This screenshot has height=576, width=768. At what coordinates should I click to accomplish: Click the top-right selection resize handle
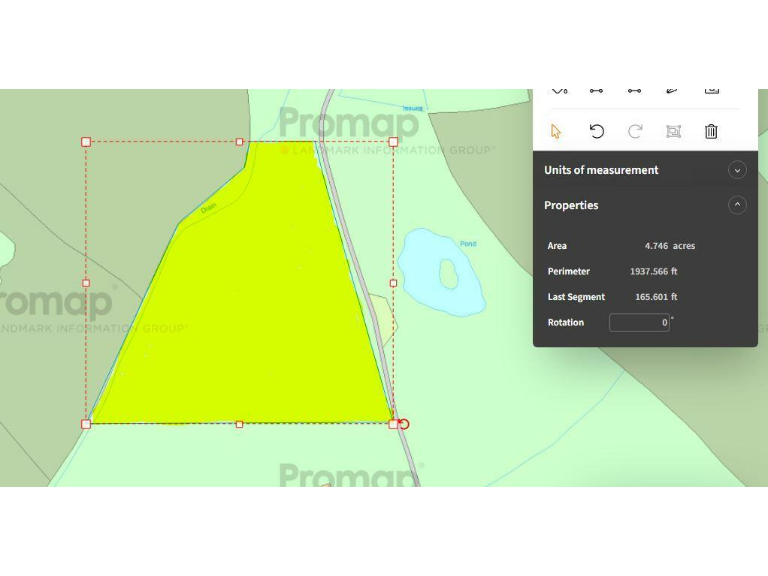[393, 142]
